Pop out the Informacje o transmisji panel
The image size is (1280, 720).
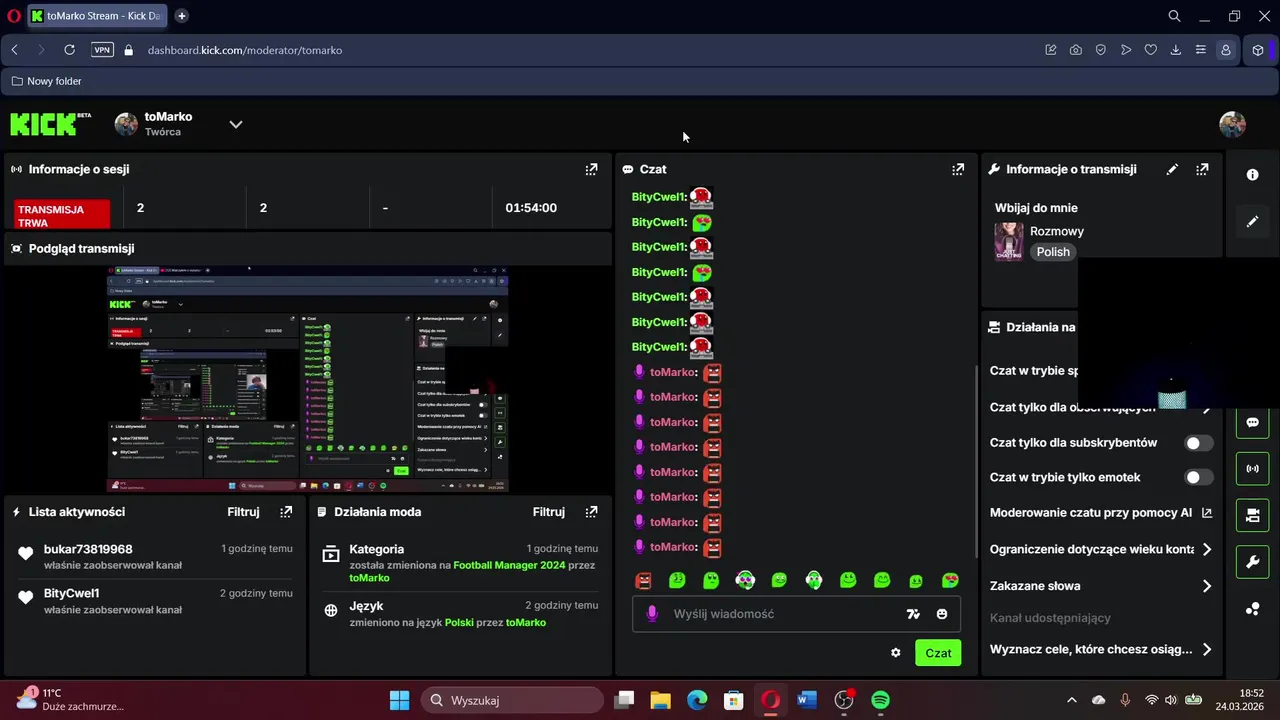(x=1202, y=169)
